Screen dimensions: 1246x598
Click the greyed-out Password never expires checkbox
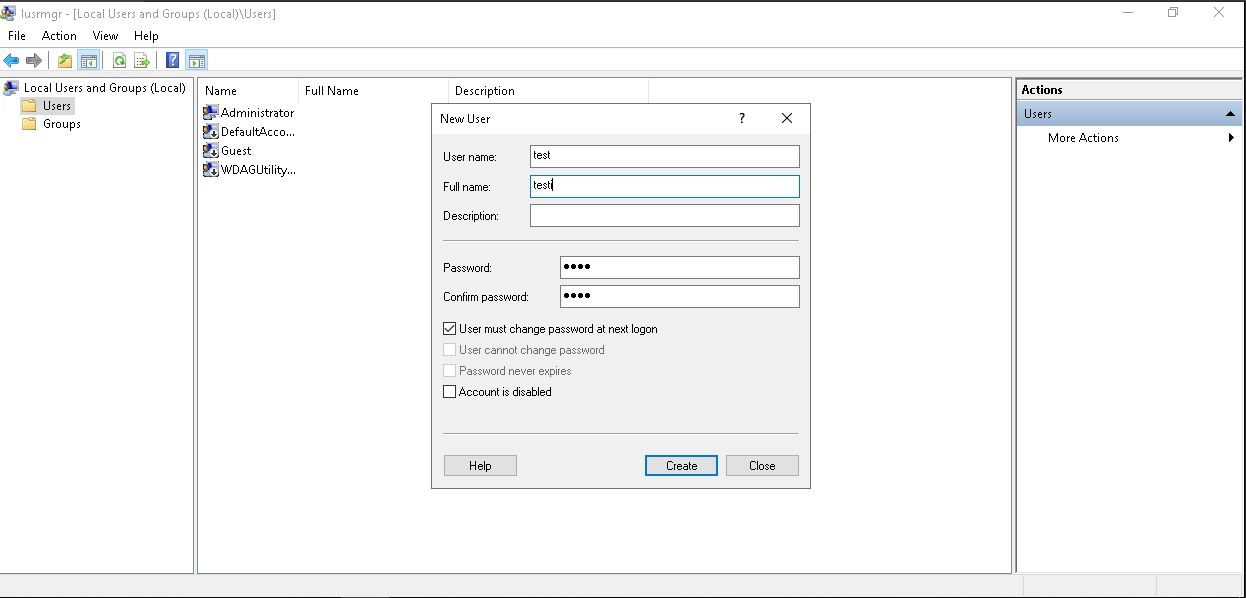450,371
